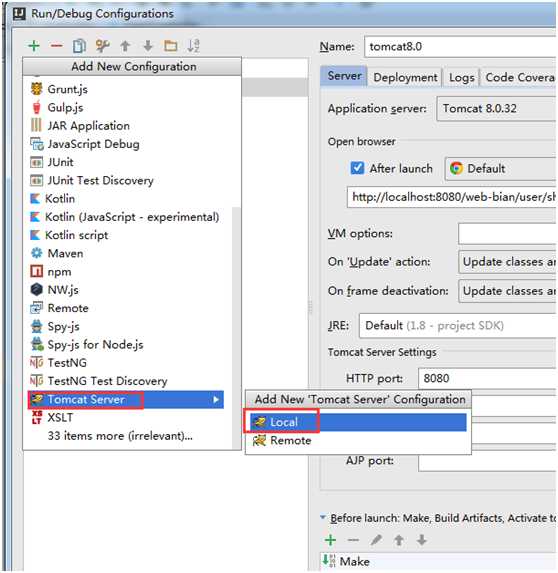
Task: Switch to the Server tab
Action: point(344,76)
